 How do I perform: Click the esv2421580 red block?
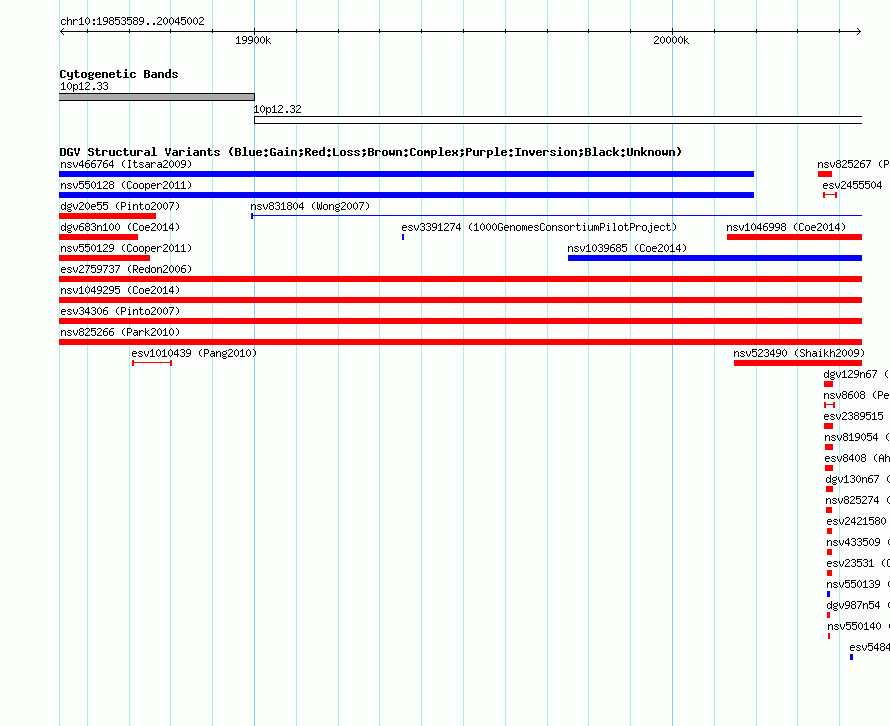(x=830, y=531)
